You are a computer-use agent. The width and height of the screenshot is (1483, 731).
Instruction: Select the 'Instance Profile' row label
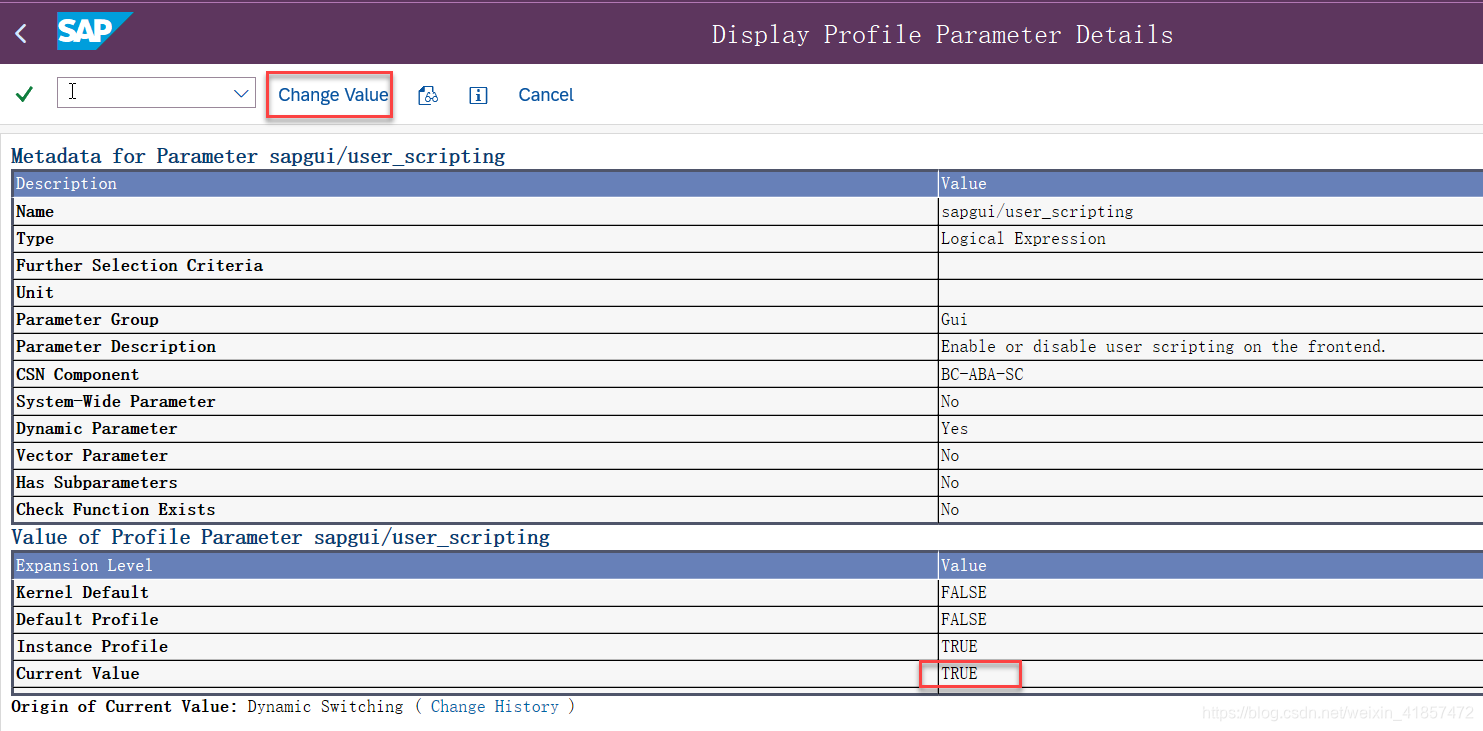click(92, 646)
